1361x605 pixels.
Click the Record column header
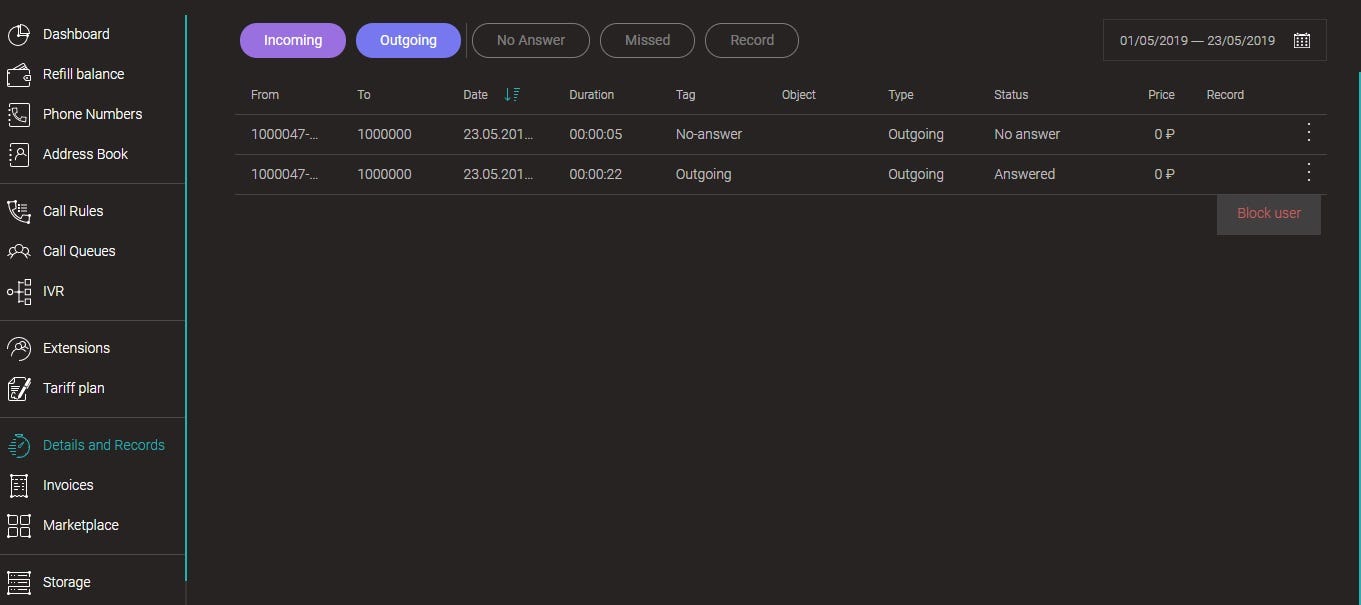(1225, 95)
